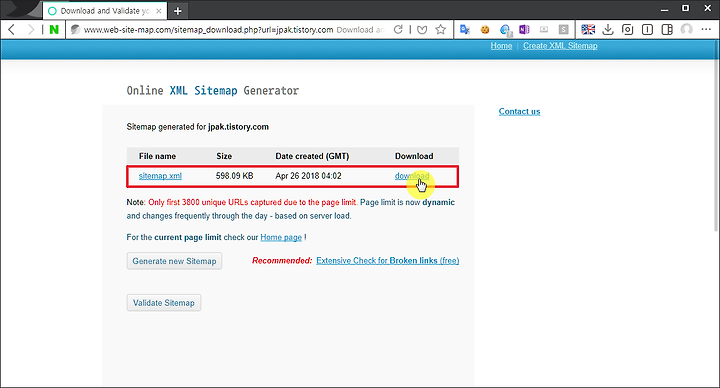
Task: Open the OneNote clipper extension
Action: click(x=524, y=30)
